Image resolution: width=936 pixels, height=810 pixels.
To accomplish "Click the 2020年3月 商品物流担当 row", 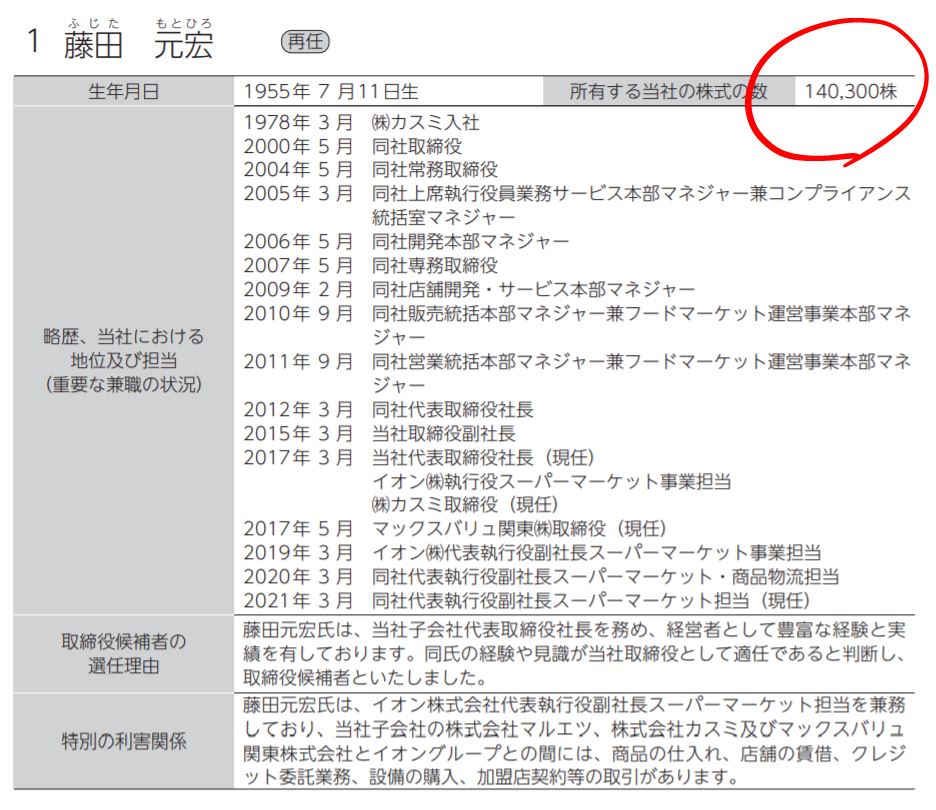I will point(541,577).
